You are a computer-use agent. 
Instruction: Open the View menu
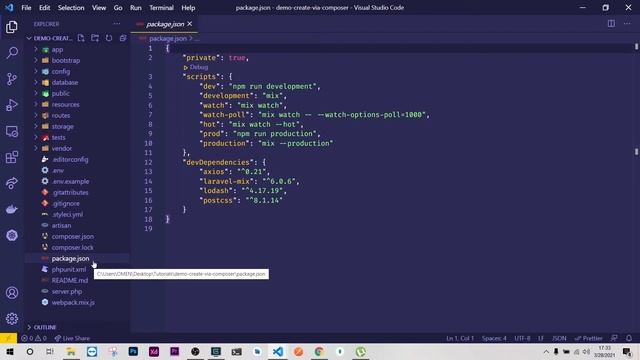(99, 8)
